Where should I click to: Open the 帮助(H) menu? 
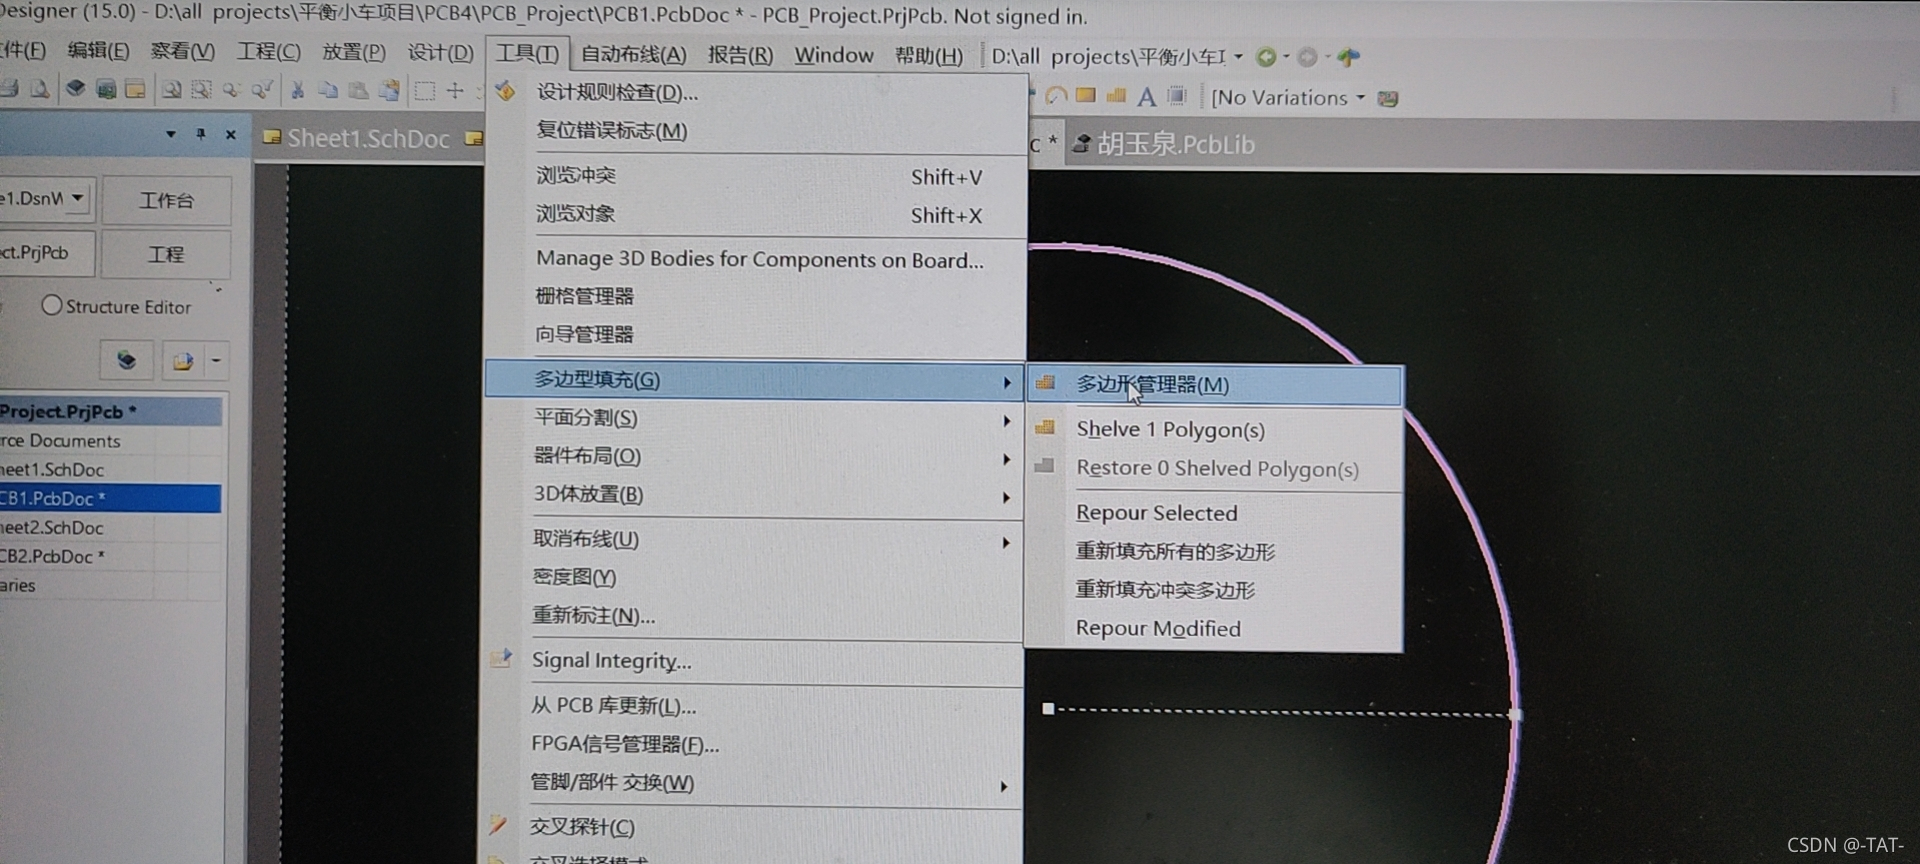click(928, 55)
